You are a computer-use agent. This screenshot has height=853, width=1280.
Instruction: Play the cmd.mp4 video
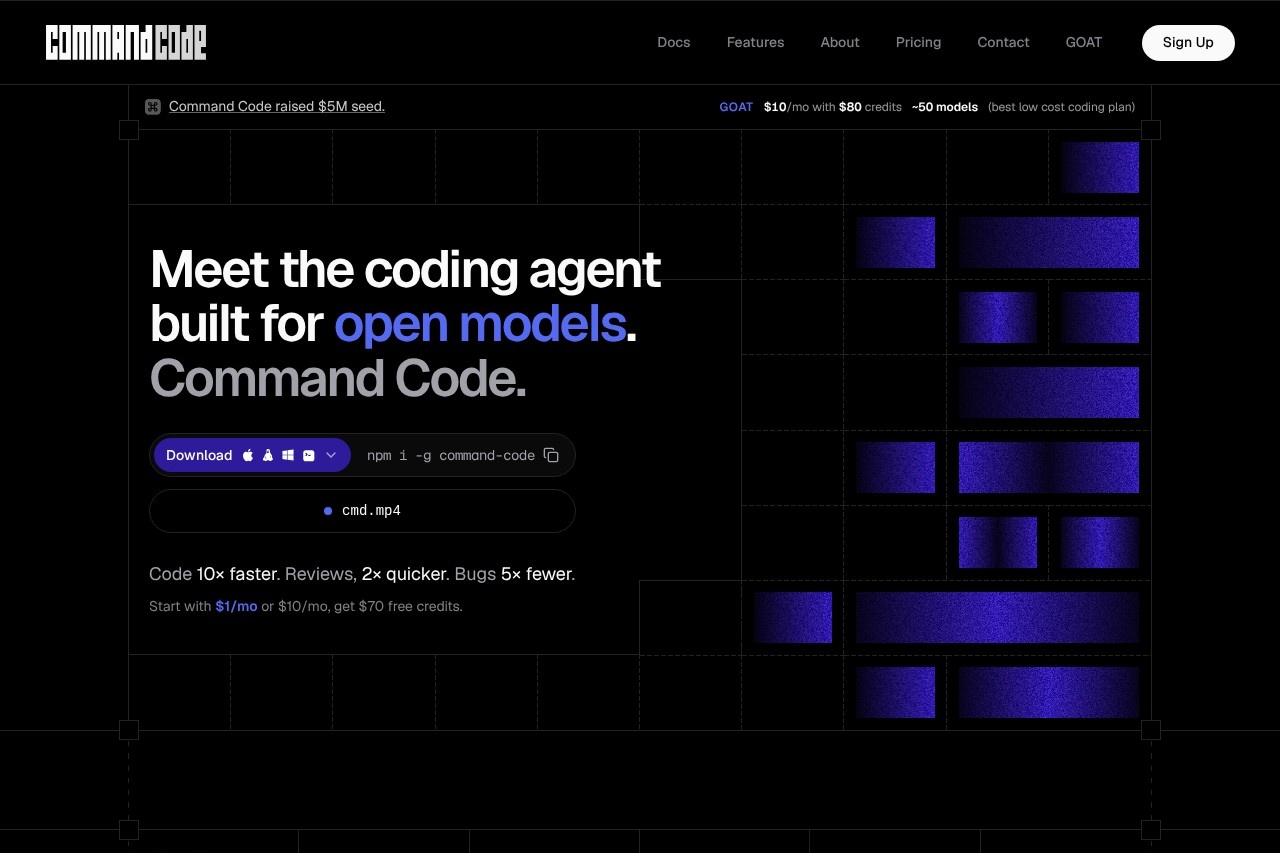pyautogui.click(x=362, y=511)
